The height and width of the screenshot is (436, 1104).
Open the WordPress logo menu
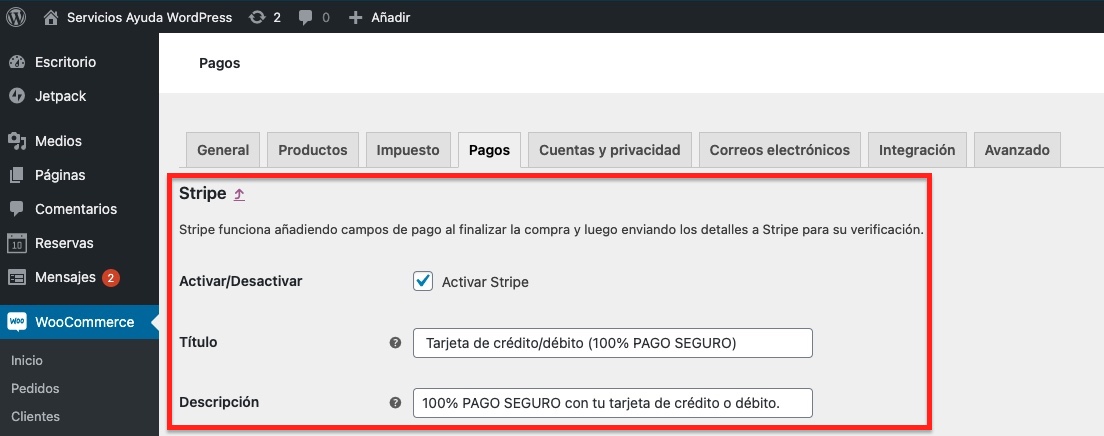point(16,17)
